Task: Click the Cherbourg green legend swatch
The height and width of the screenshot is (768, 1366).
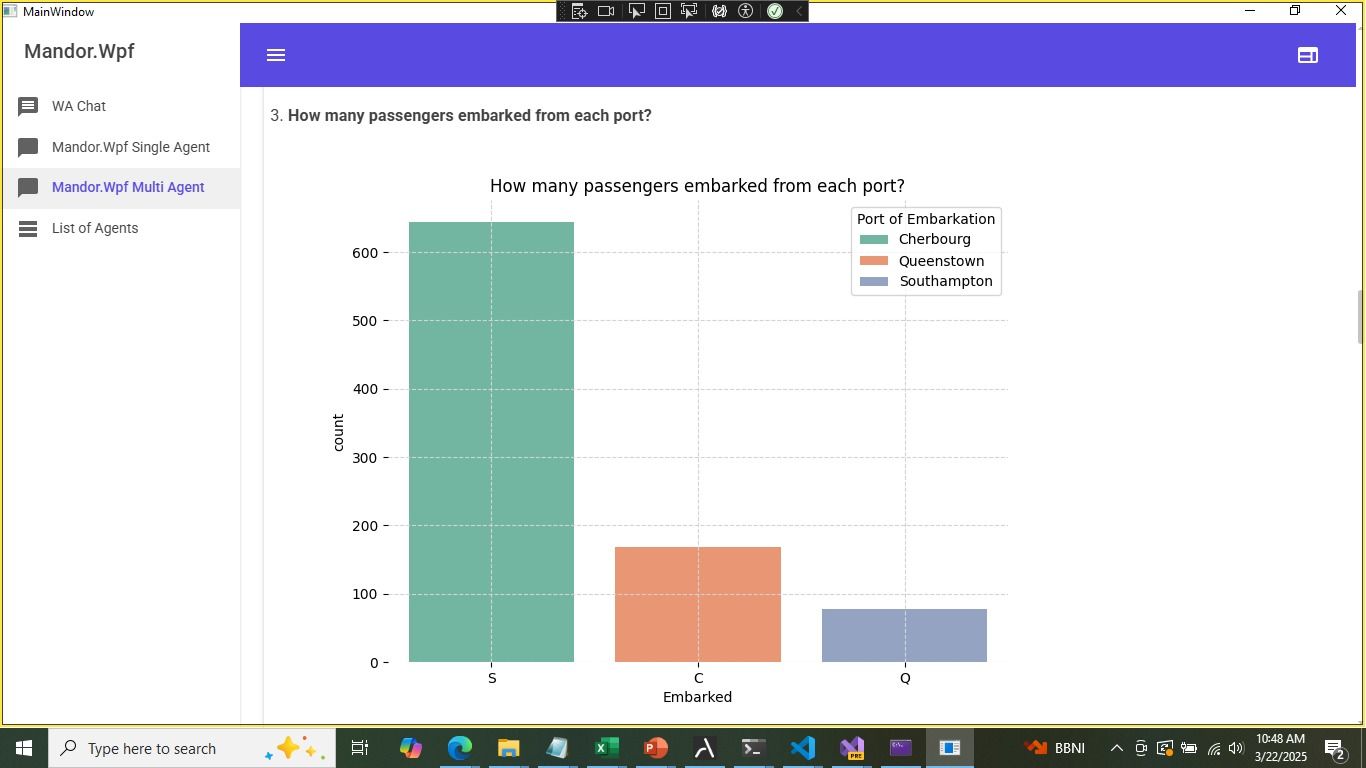Action: 874,240
